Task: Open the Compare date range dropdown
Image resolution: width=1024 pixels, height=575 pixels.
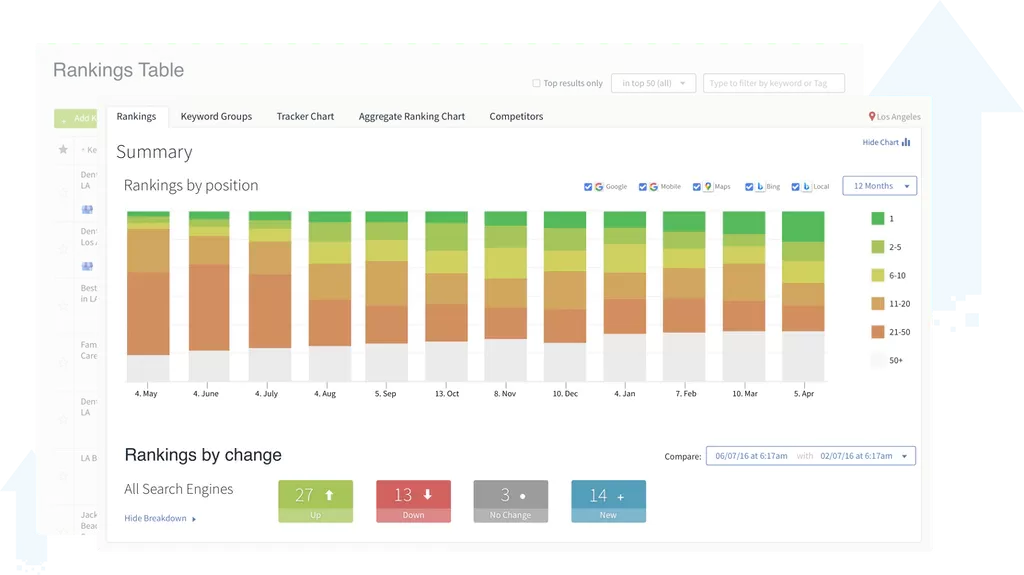Action: coord(810,456)
